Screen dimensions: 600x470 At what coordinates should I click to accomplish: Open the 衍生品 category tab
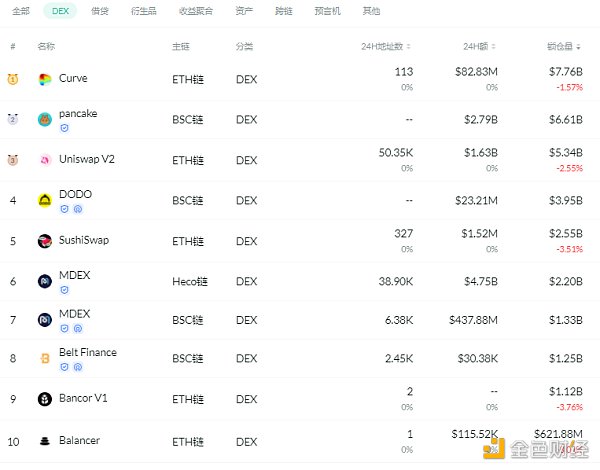pos(144,11)
